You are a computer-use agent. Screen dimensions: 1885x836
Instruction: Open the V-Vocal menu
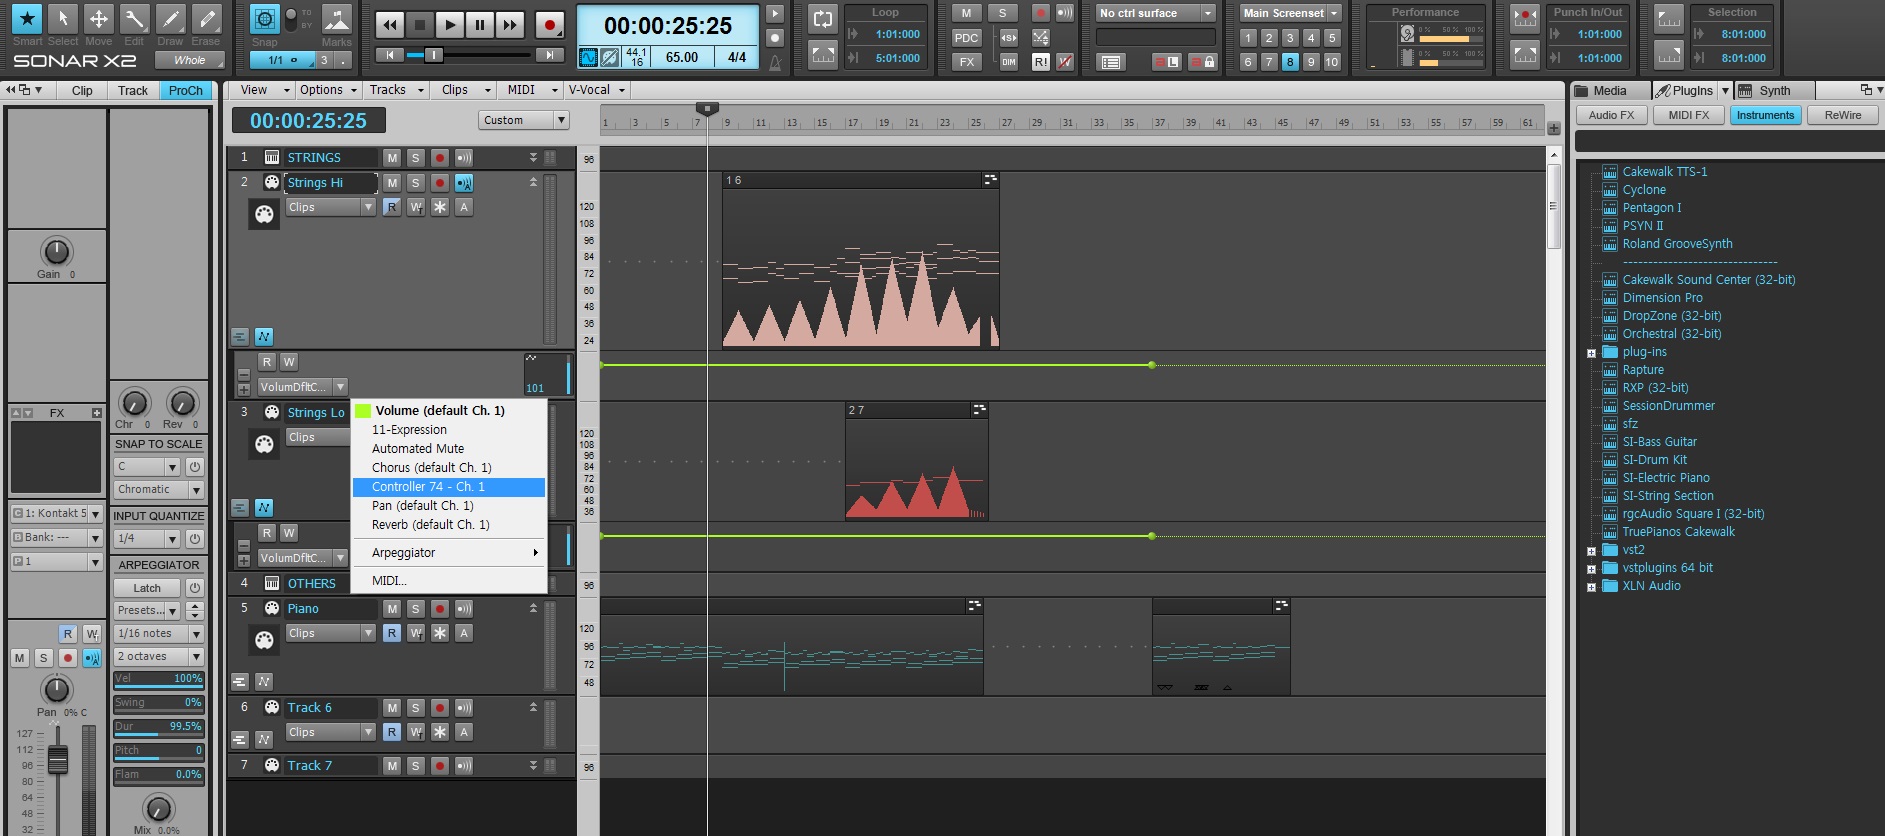point(597,90)
